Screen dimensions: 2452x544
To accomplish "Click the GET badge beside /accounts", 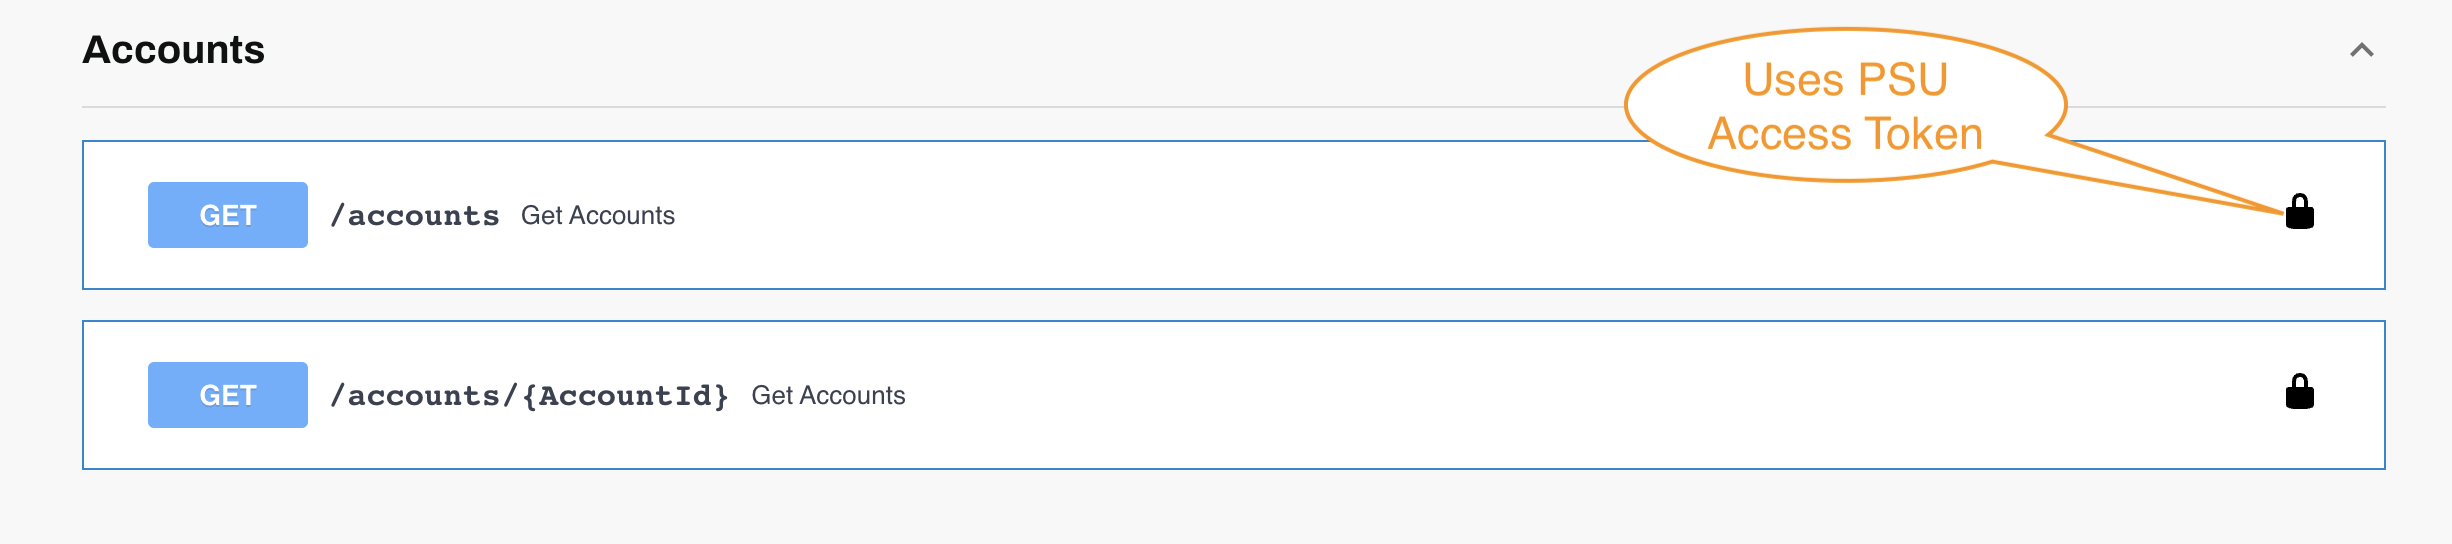I will point(228,215).
